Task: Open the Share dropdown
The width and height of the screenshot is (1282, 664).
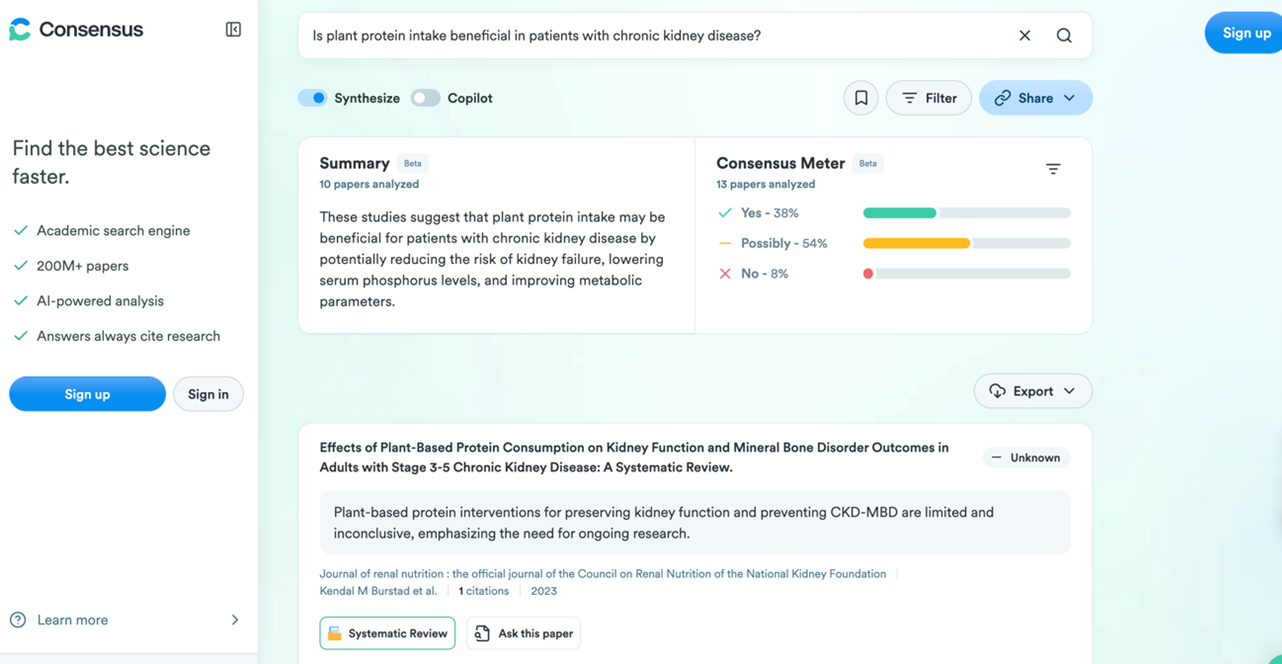Action: (x=1035, y=98)
